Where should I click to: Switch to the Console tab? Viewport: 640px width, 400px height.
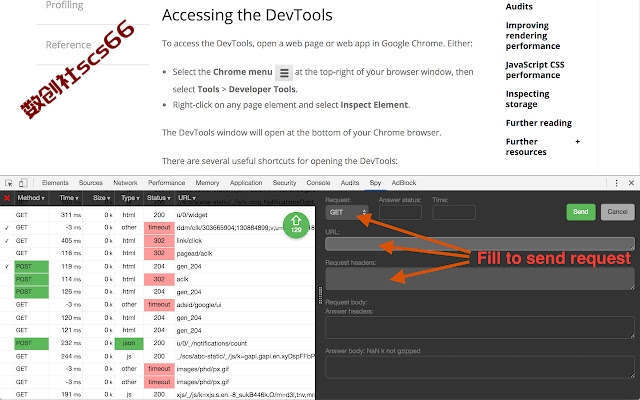click(318, 183)
